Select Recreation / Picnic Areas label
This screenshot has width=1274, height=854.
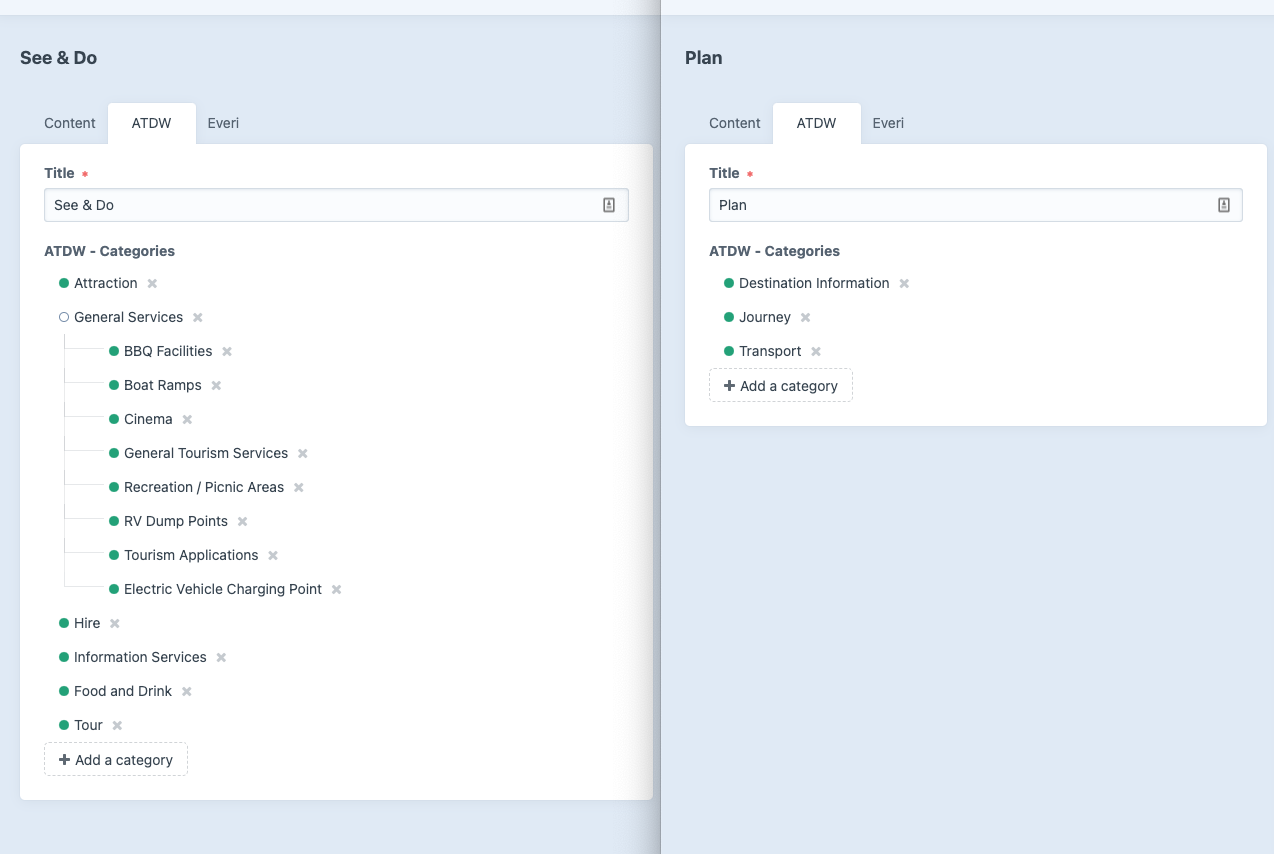204,487
